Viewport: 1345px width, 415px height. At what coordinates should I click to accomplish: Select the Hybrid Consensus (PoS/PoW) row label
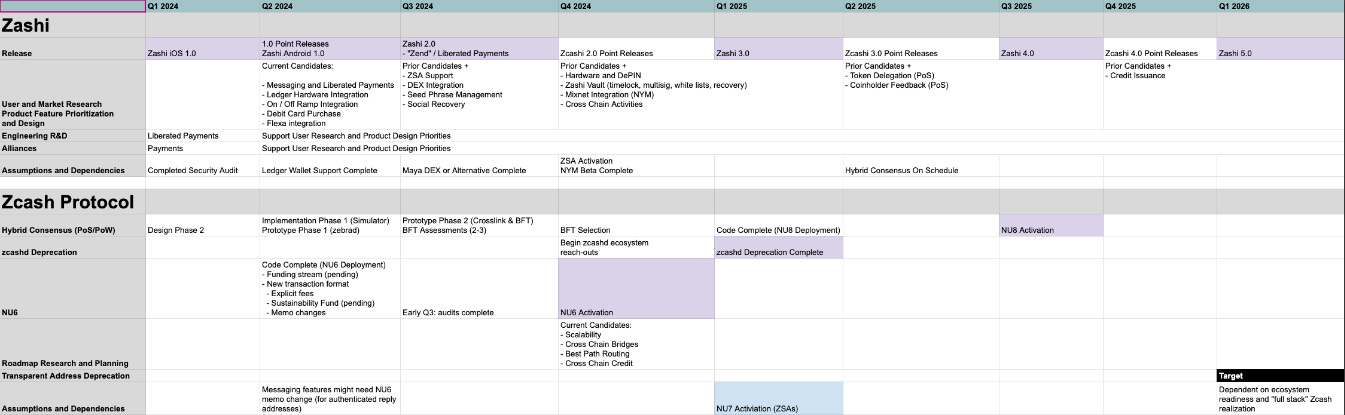(73, 225)
